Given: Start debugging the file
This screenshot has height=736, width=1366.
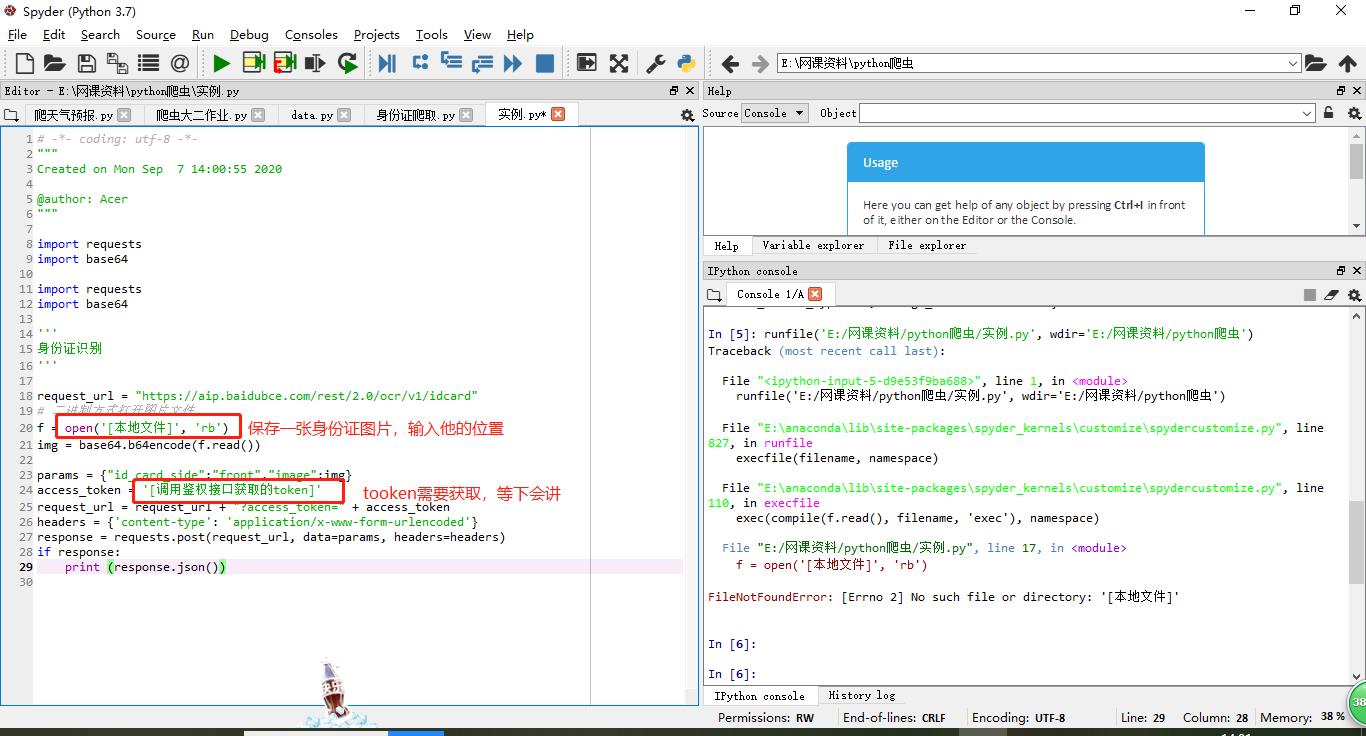Looking at the screenshot, I should point(387,63).
